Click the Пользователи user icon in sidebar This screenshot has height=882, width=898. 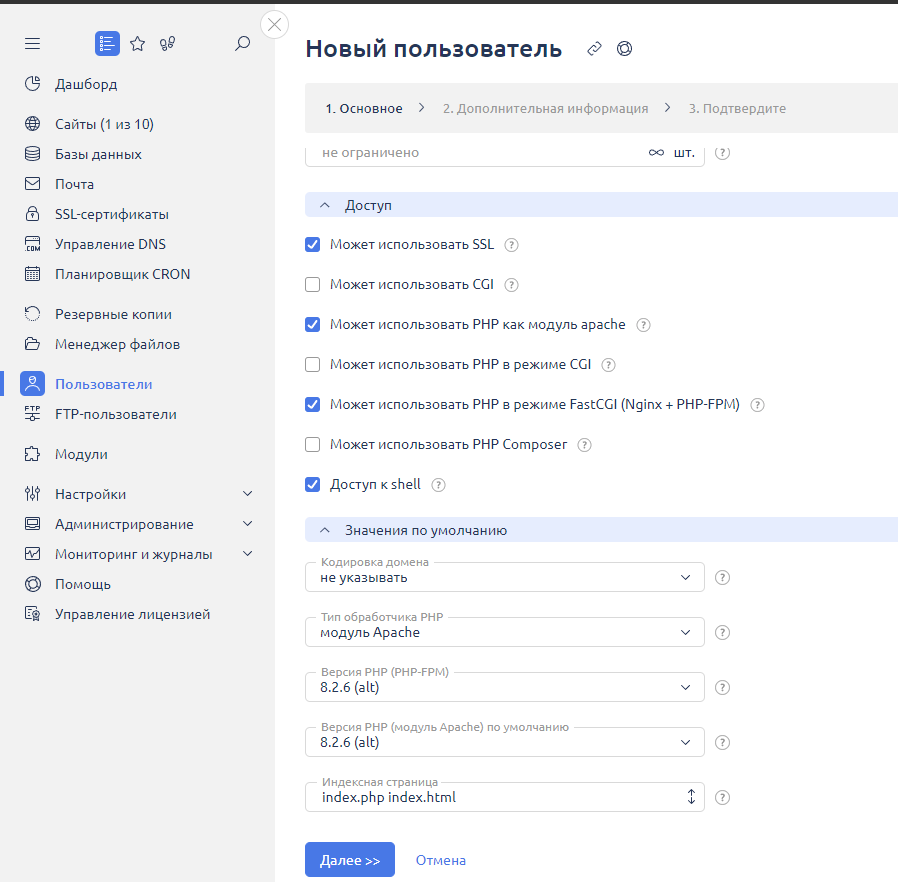(x=33, y=384)
